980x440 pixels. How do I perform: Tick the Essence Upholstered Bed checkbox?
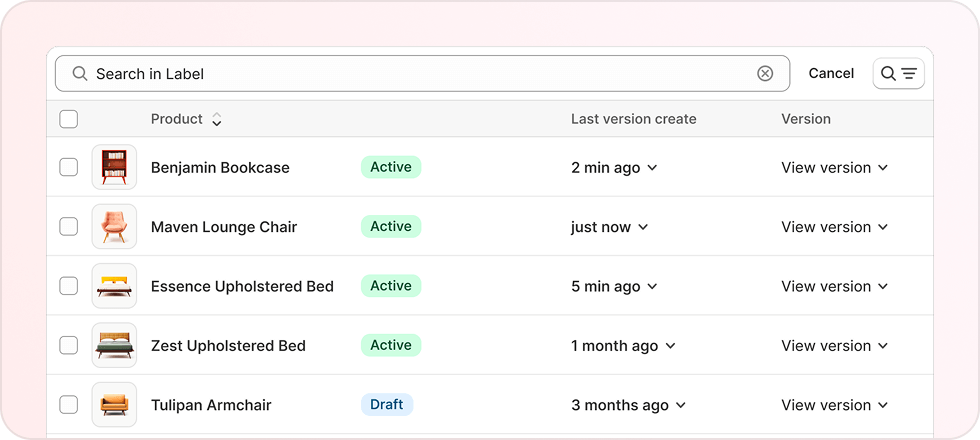[x=69, y=286]
